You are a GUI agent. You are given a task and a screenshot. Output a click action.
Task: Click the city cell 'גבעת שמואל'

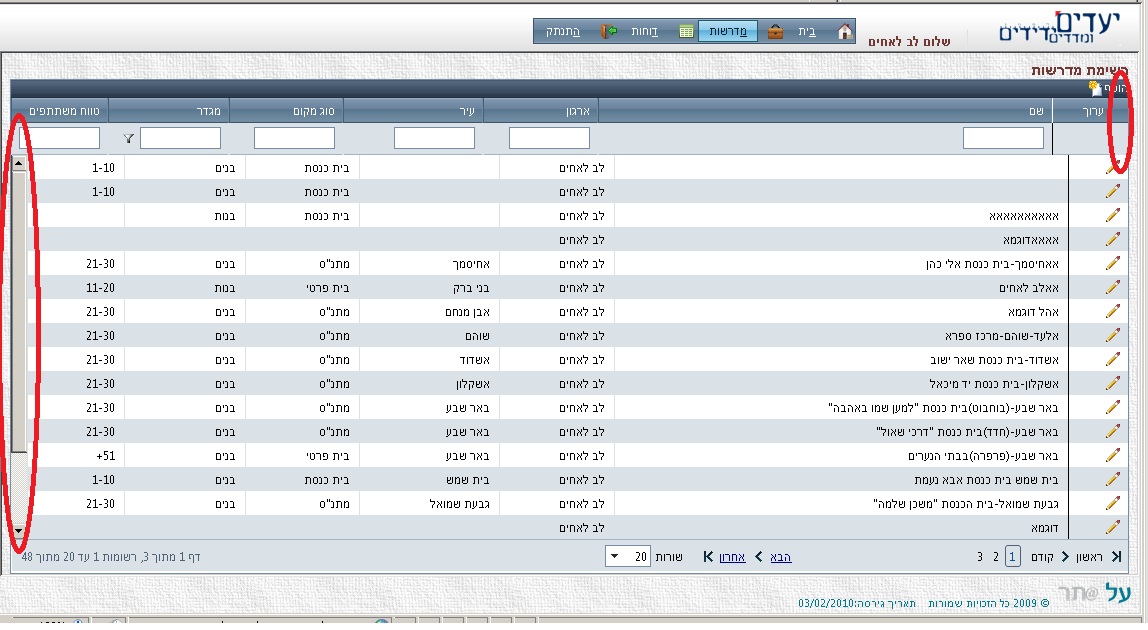pos(459,504)
